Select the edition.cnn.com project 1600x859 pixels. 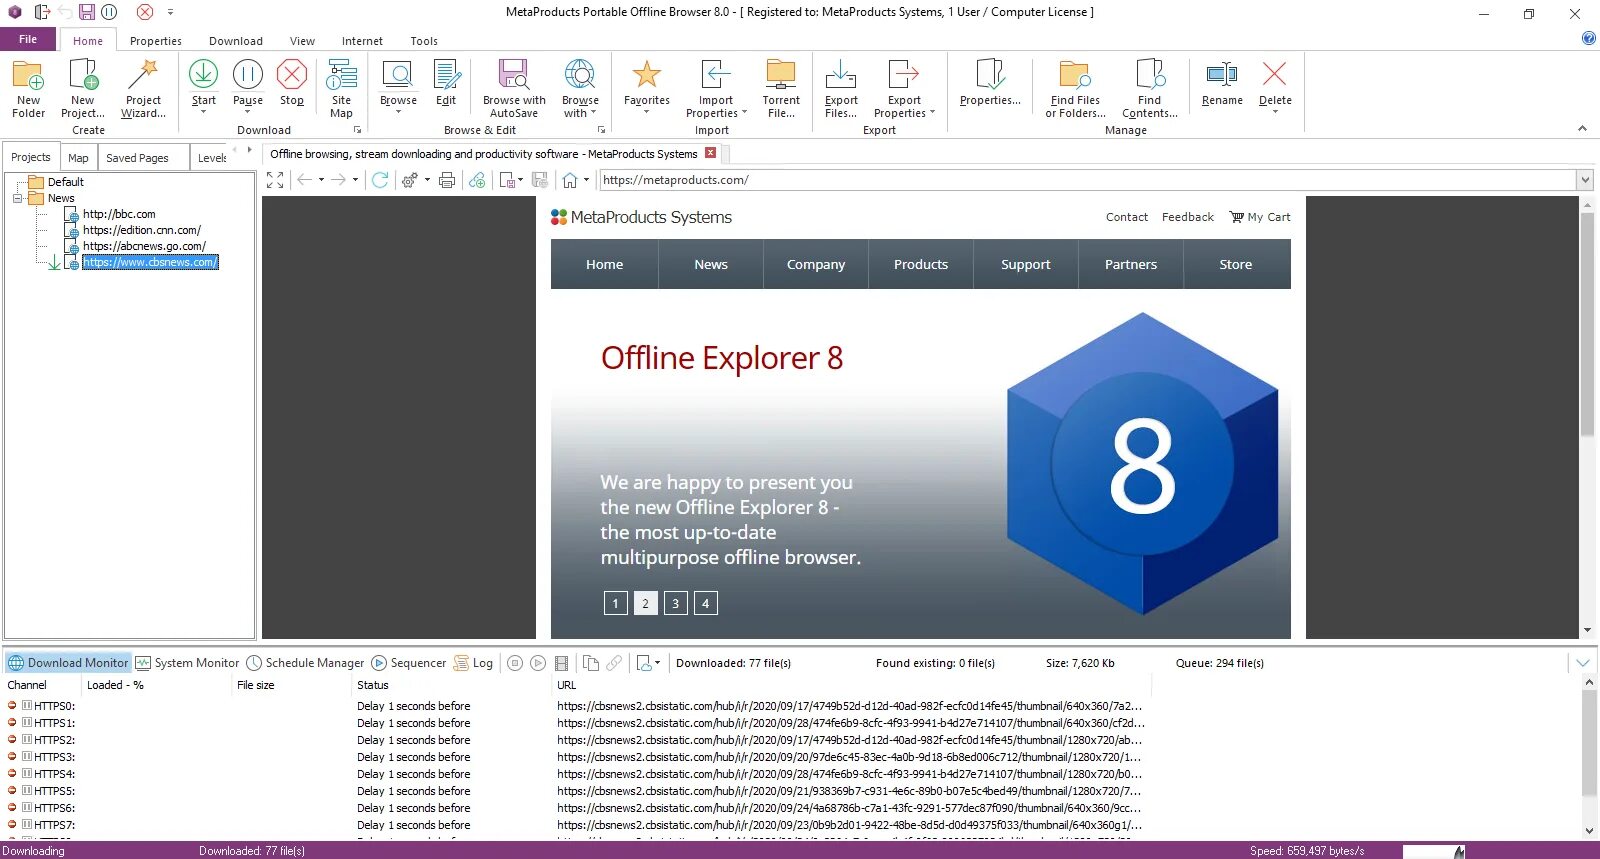(142, 230)
